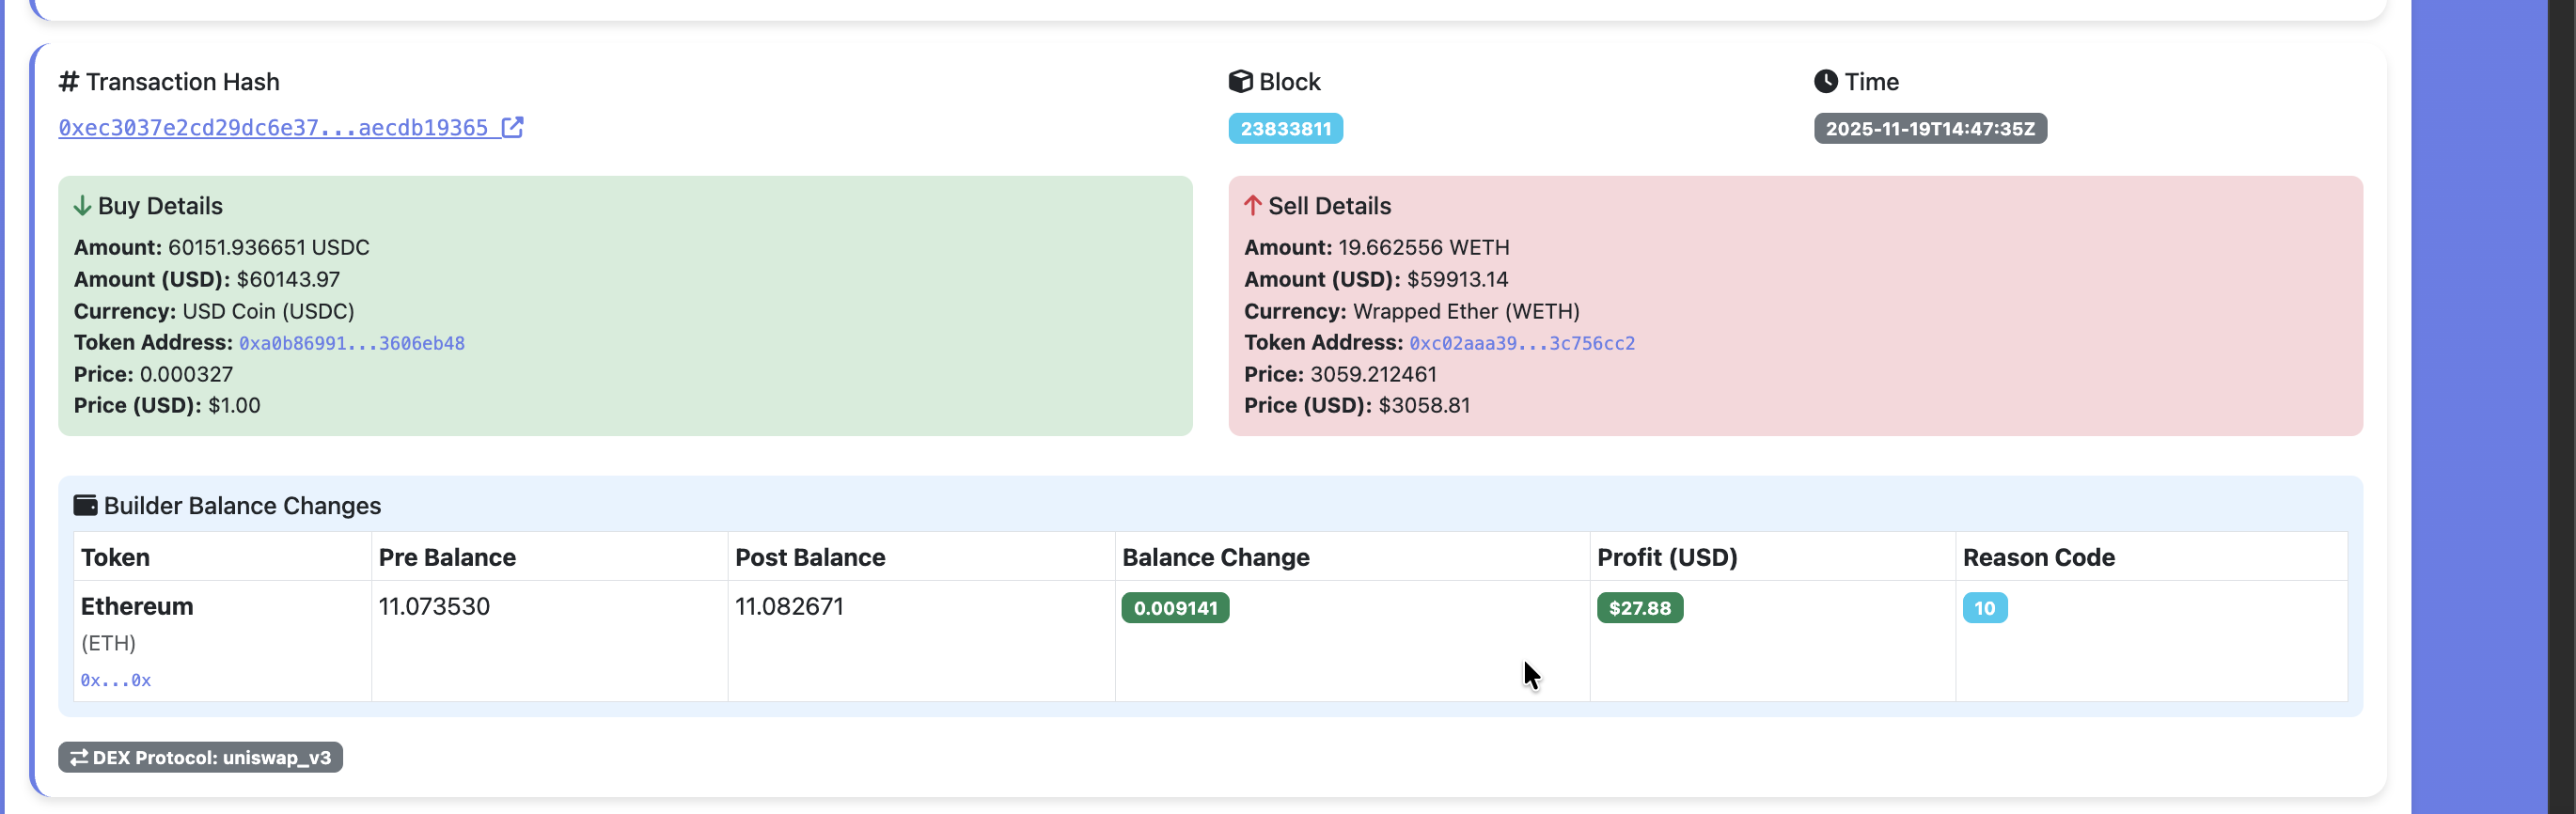This screenshot has height=814, width=2576.
Task: Open USDC token address 0xa0b86991 link
Action: pyautogui.click(x=351, y=343)
